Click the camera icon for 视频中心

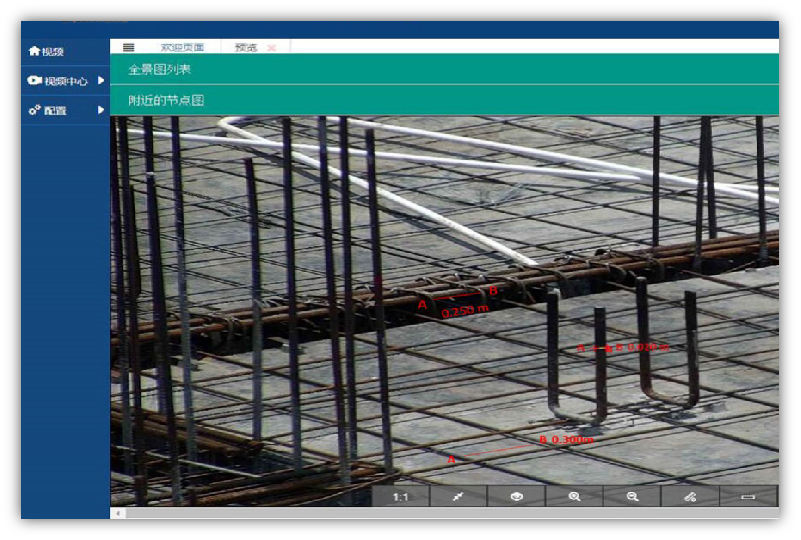[x=34, y=80]
